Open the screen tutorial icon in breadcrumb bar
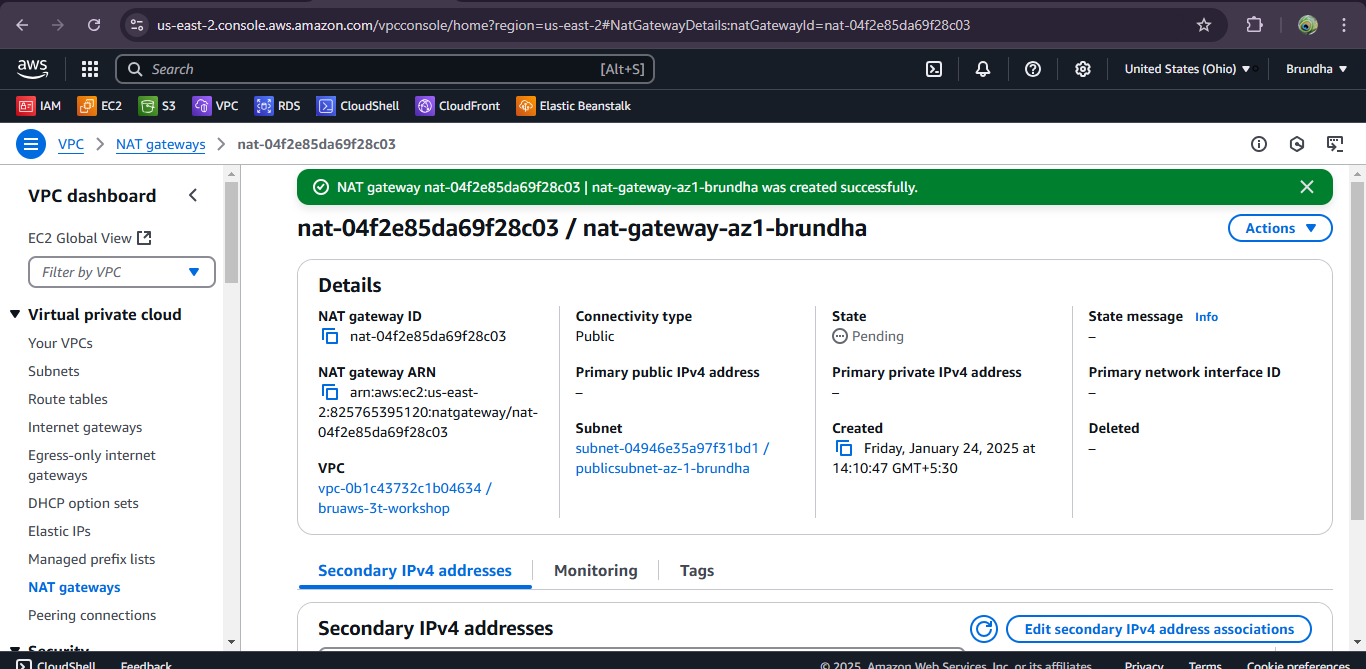 (x=1334, y=144)
